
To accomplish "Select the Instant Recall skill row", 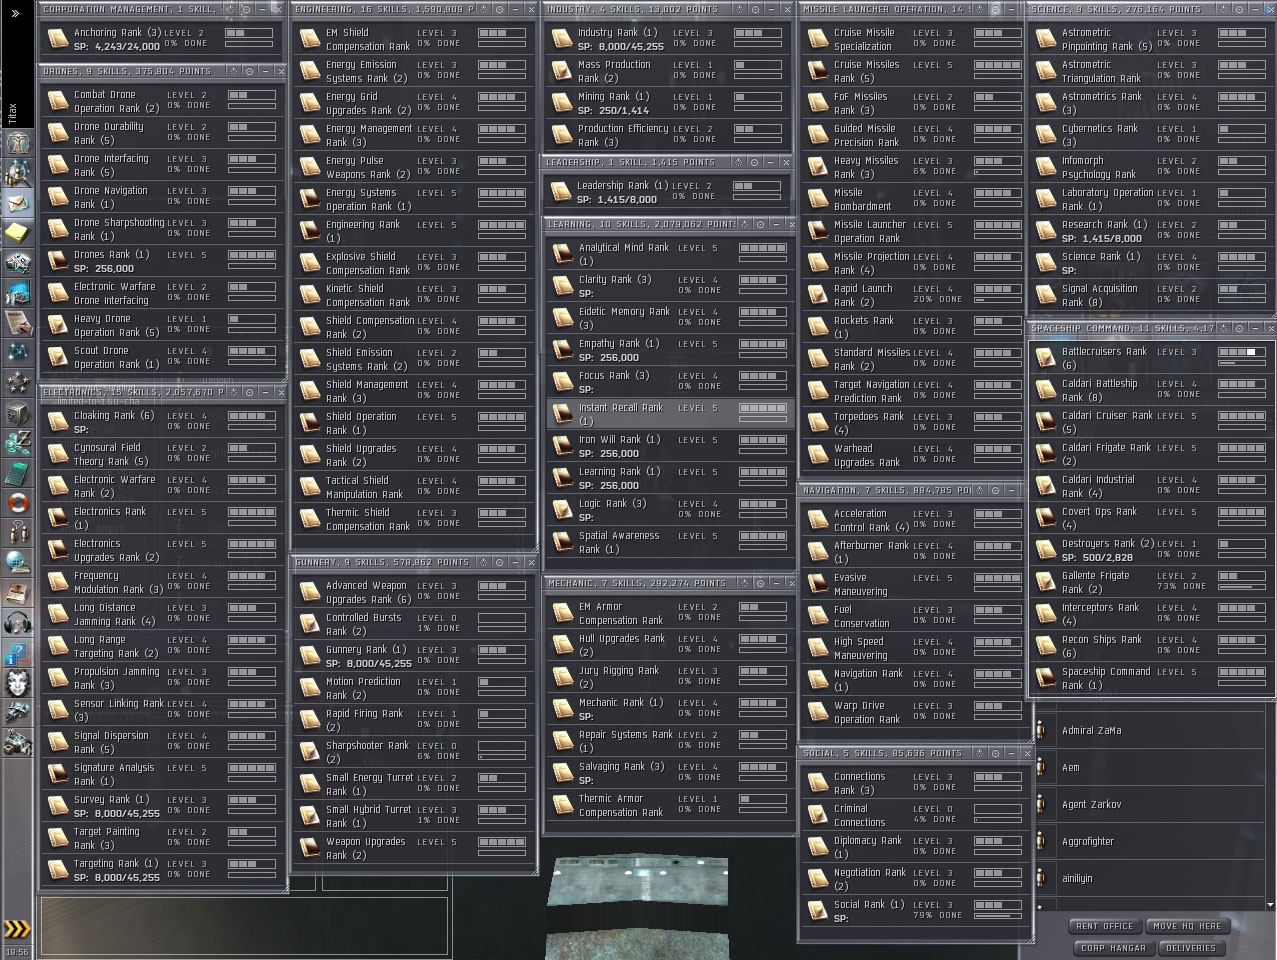I will (x=671, y=414).
